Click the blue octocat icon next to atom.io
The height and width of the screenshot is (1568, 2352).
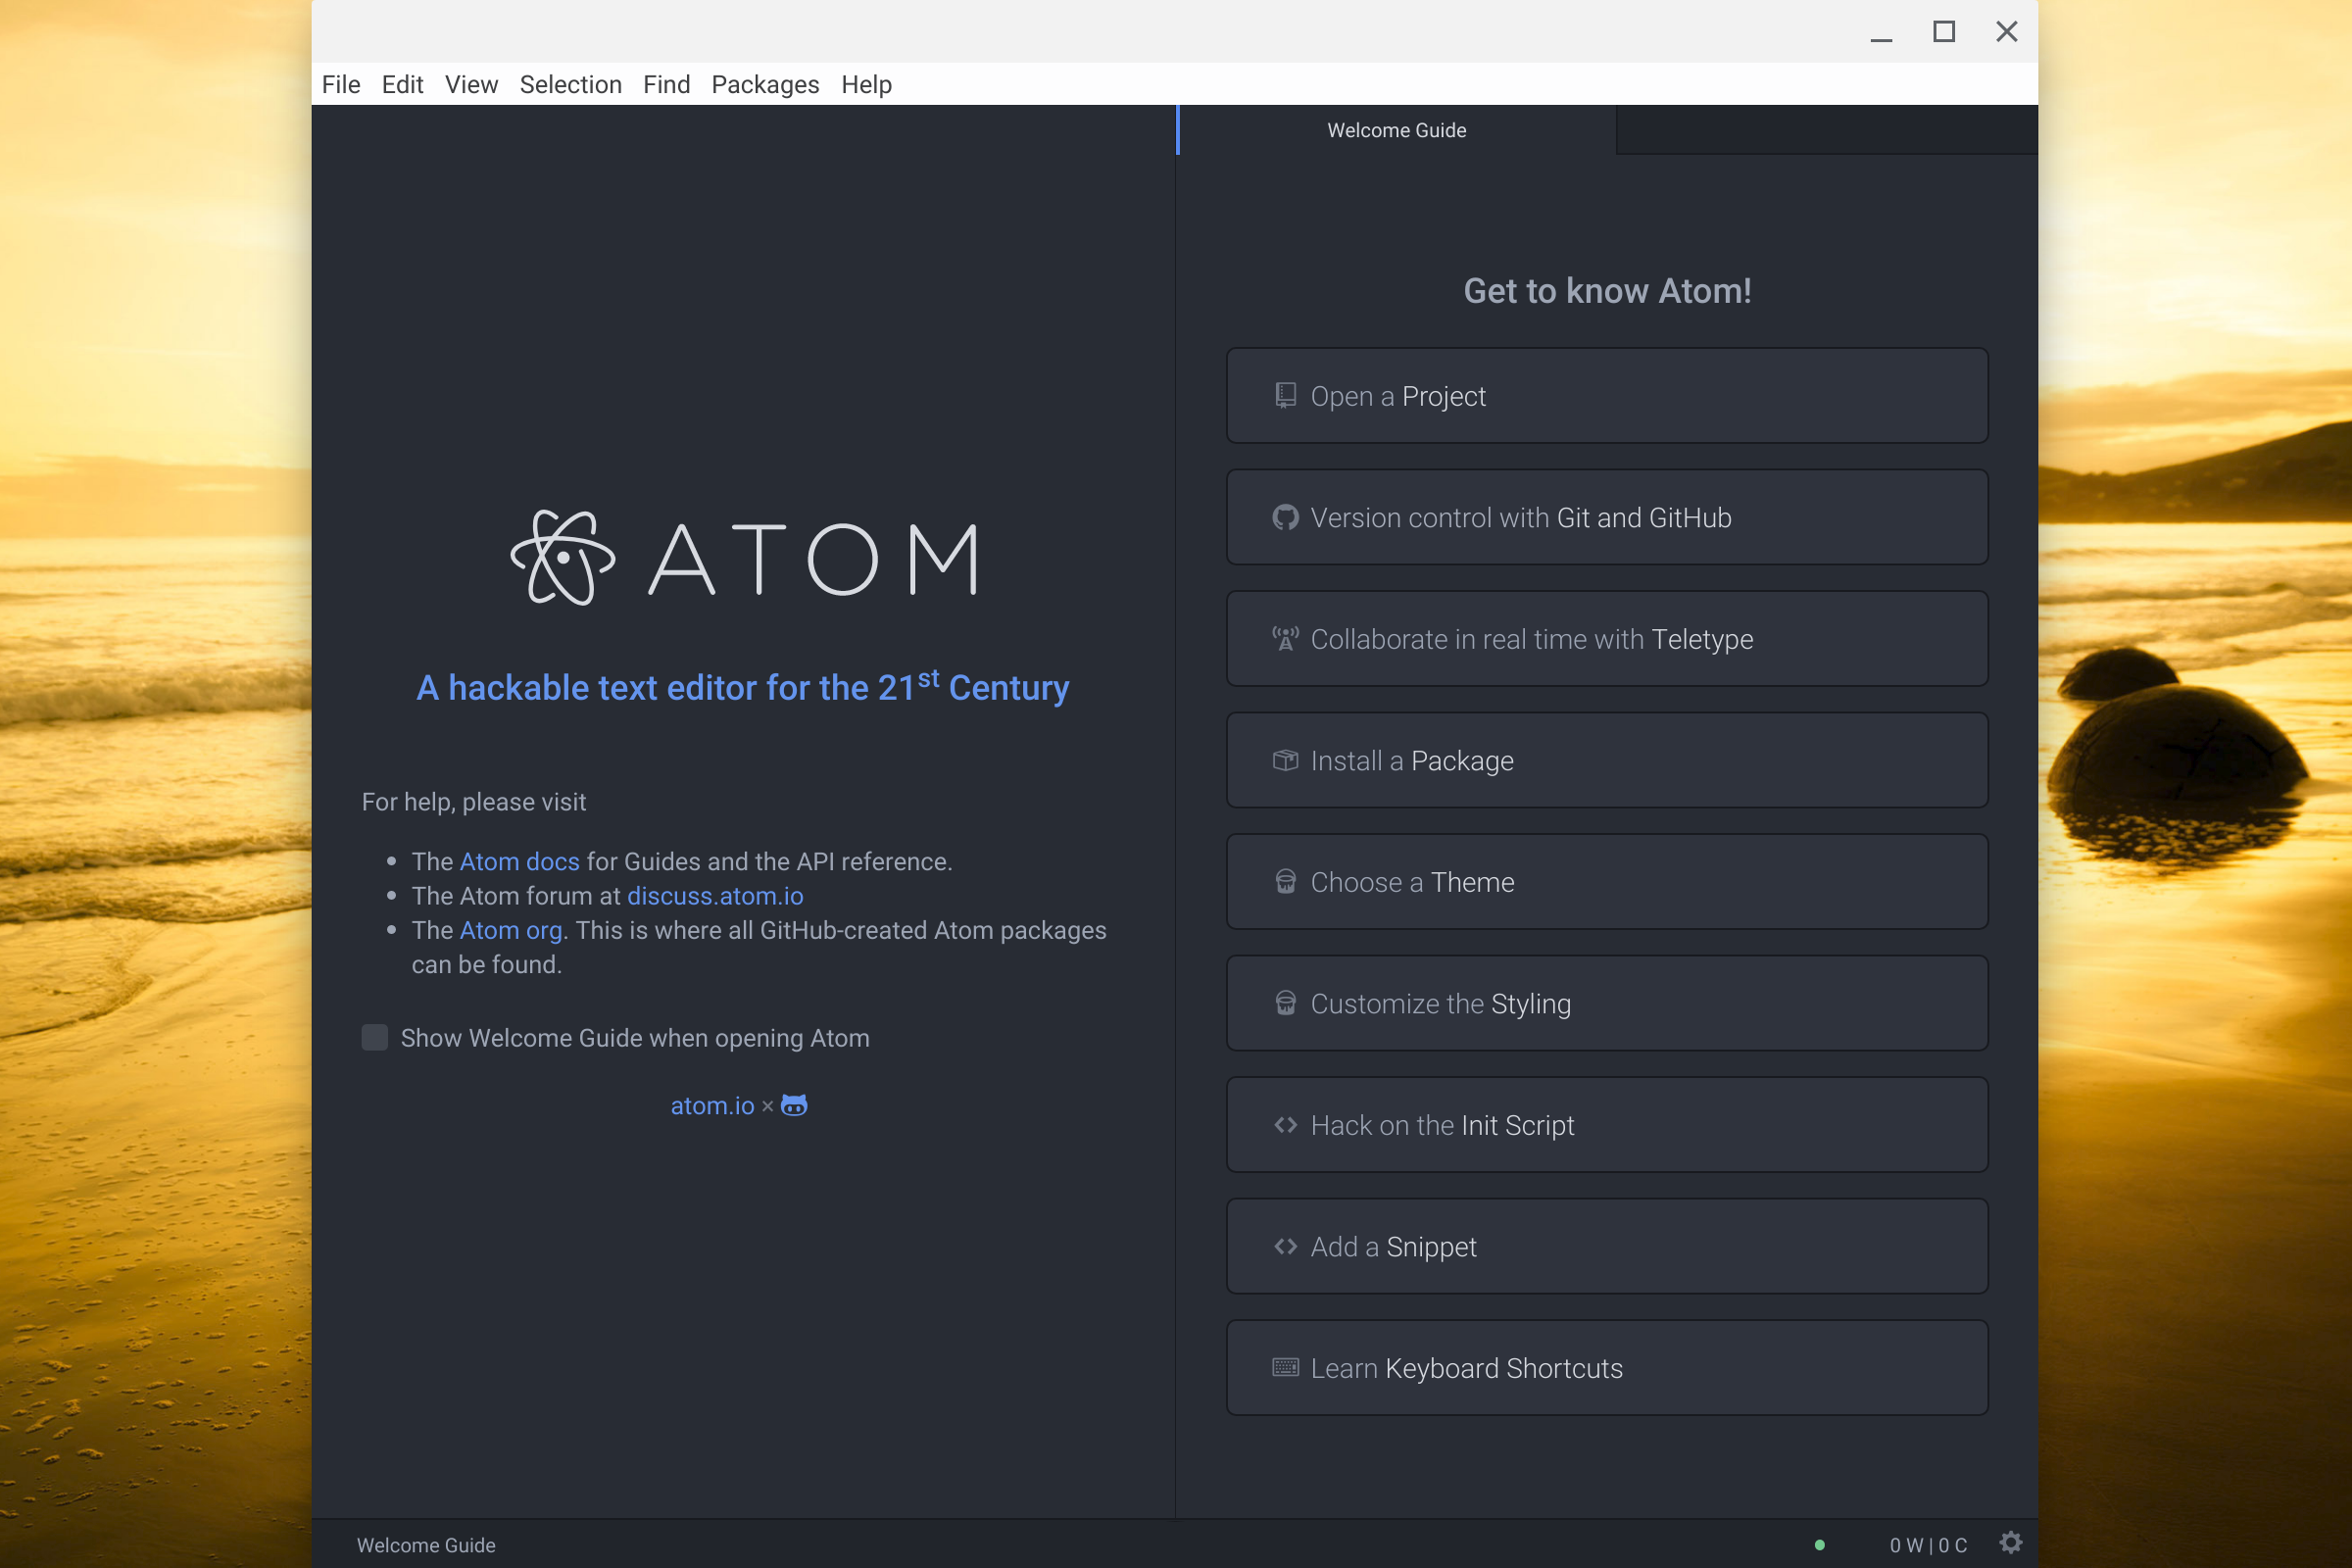click(x=794, y=1105)
